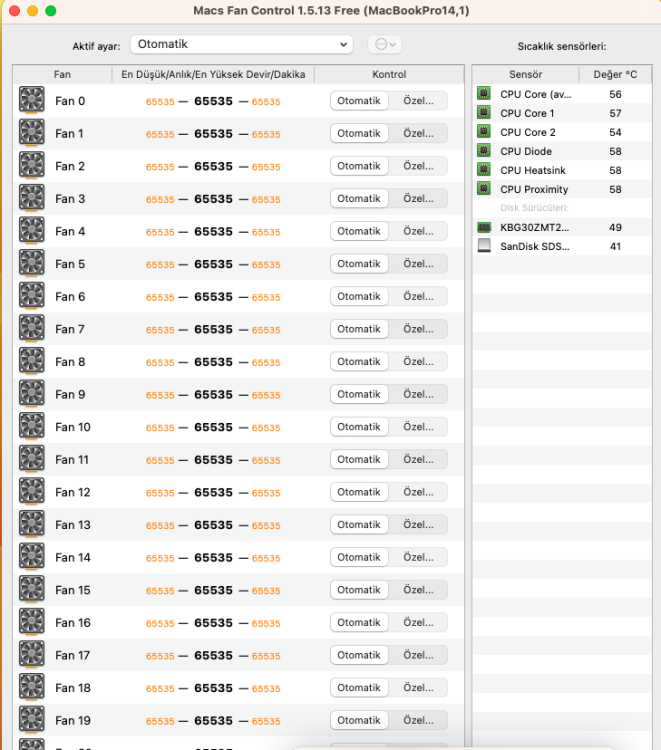Click the CPU Proximity chip icon
The image size is (661, 750).
point(484,188)
